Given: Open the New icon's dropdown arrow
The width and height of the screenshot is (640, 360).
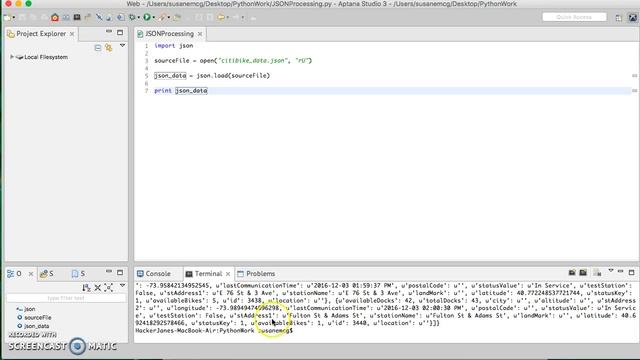Looking at the screenshot, I should click(13, 18).
